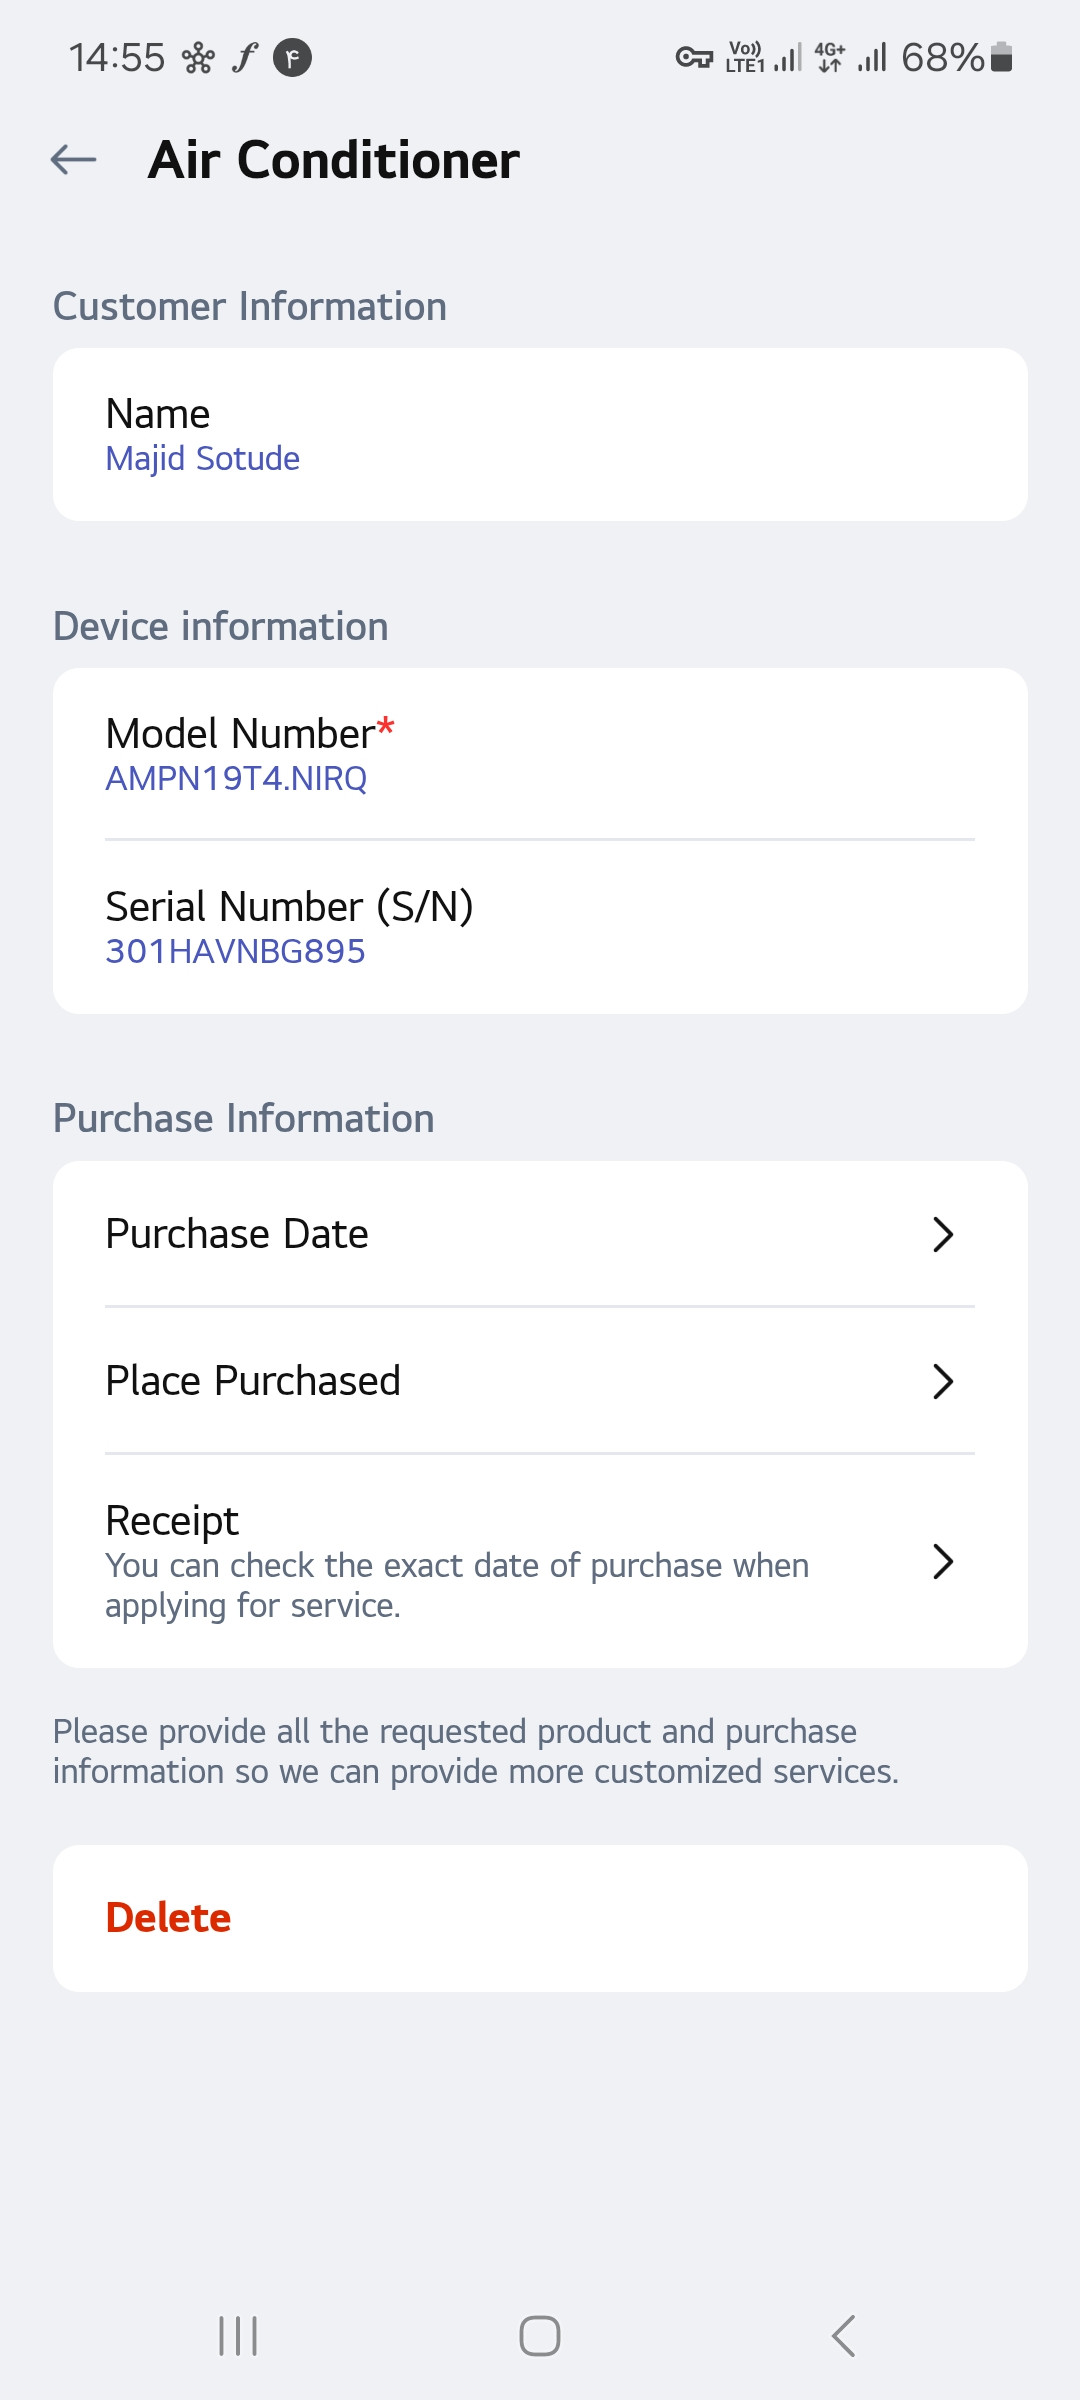Tap the clock showing 14:55

(117, 58)
